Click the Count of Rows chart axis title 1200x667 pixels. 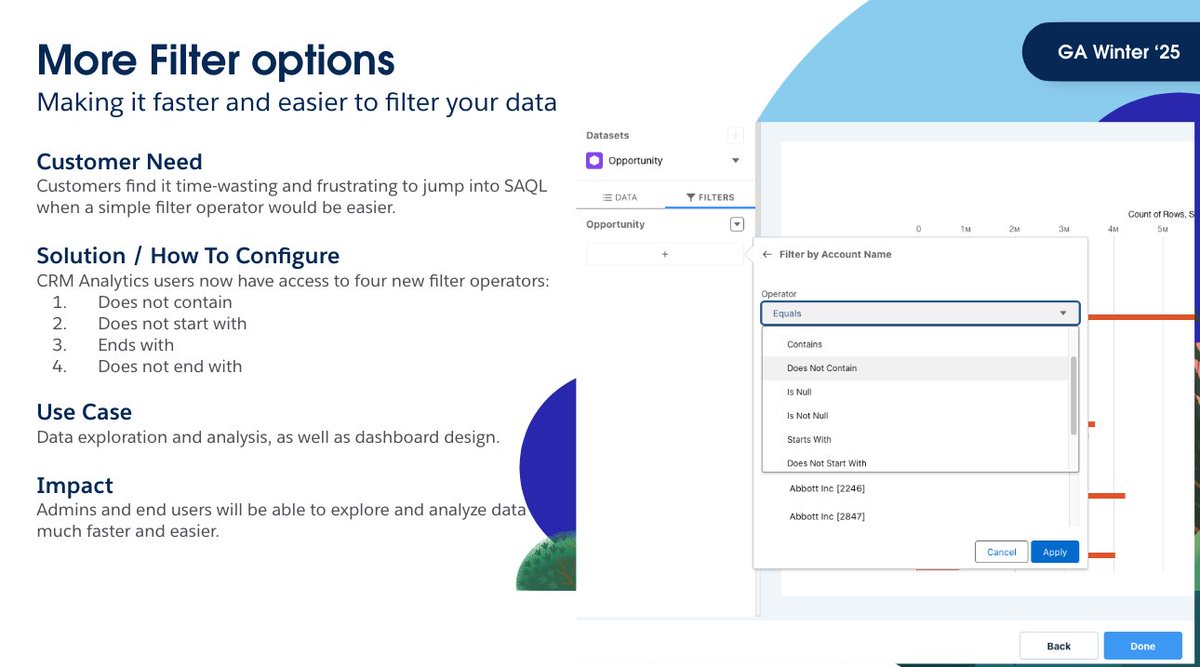(x=1163, y=214)
